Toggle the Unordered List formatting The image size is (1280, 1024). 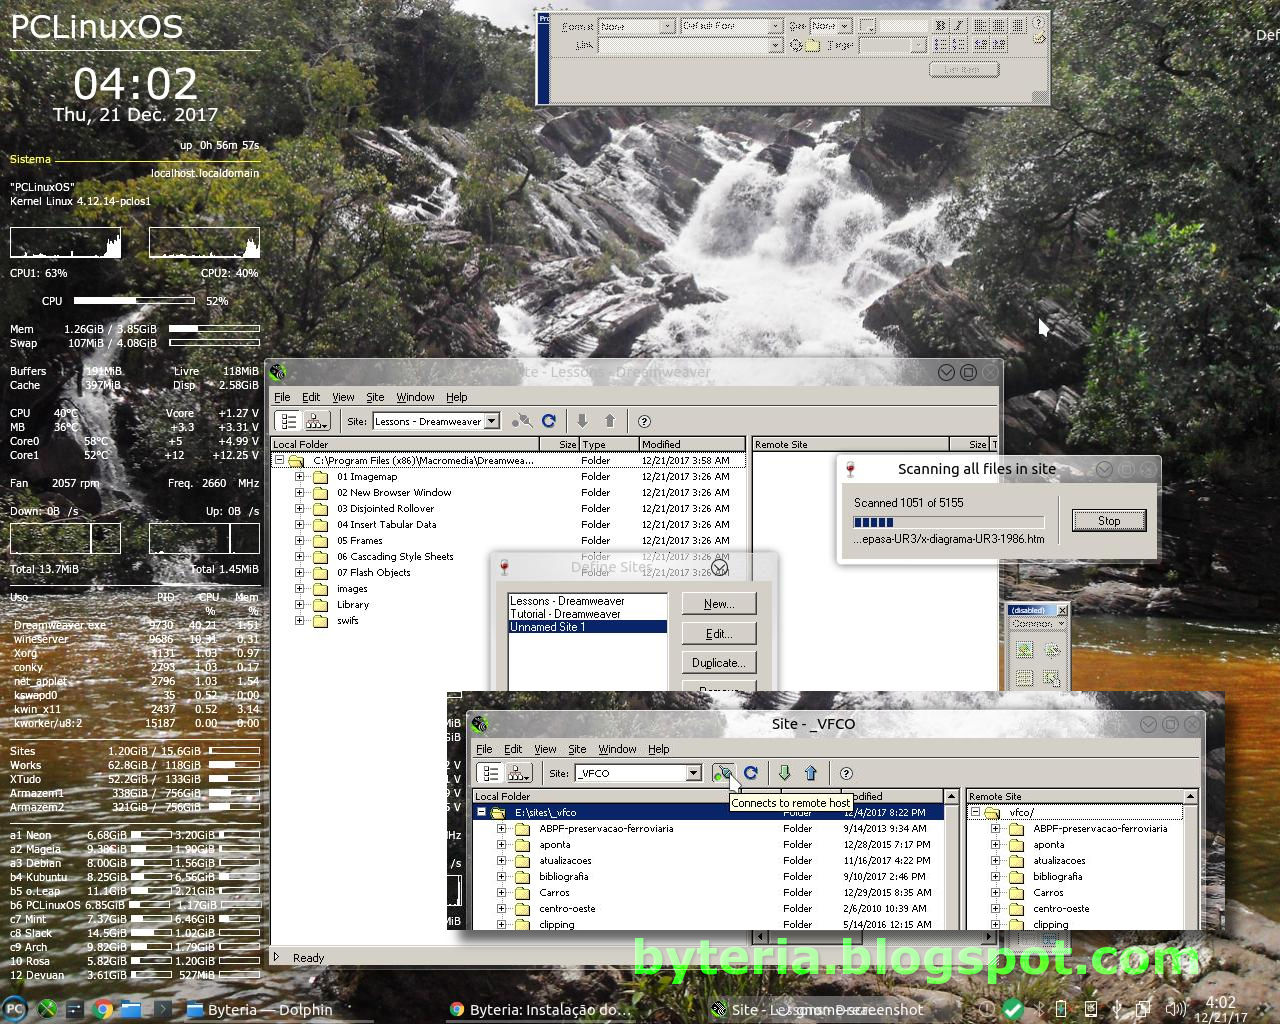tap(940, 45)
